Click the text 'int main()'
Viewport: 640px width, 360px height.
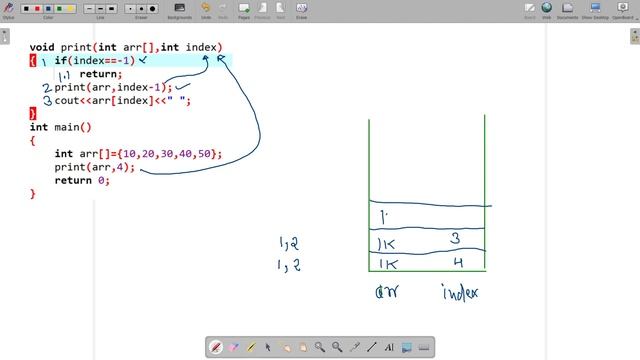[60, 127]
